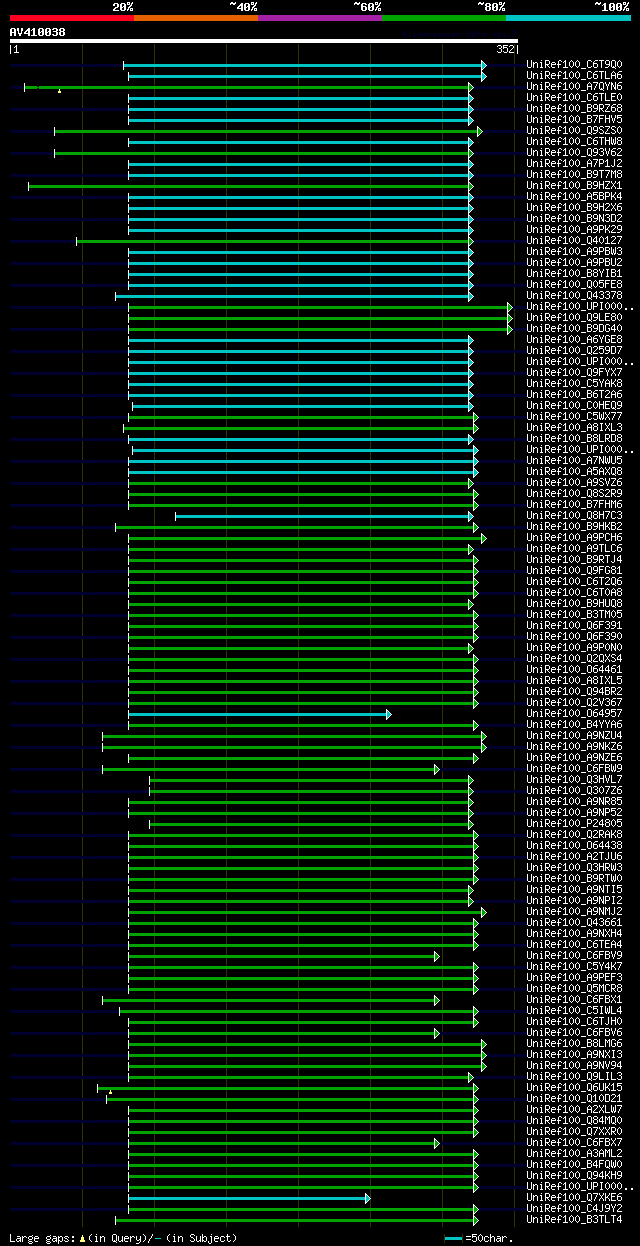Click the orange ~40% identity legend segment
640x1246 pixels.
196,17
